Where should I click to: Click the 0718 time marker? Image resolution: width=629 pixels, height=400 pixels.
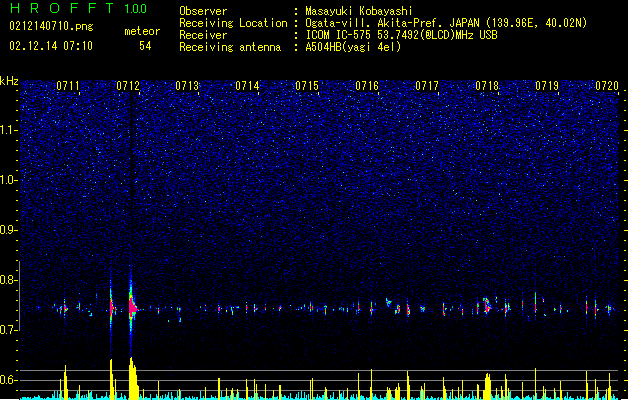[x=487, y=86]
